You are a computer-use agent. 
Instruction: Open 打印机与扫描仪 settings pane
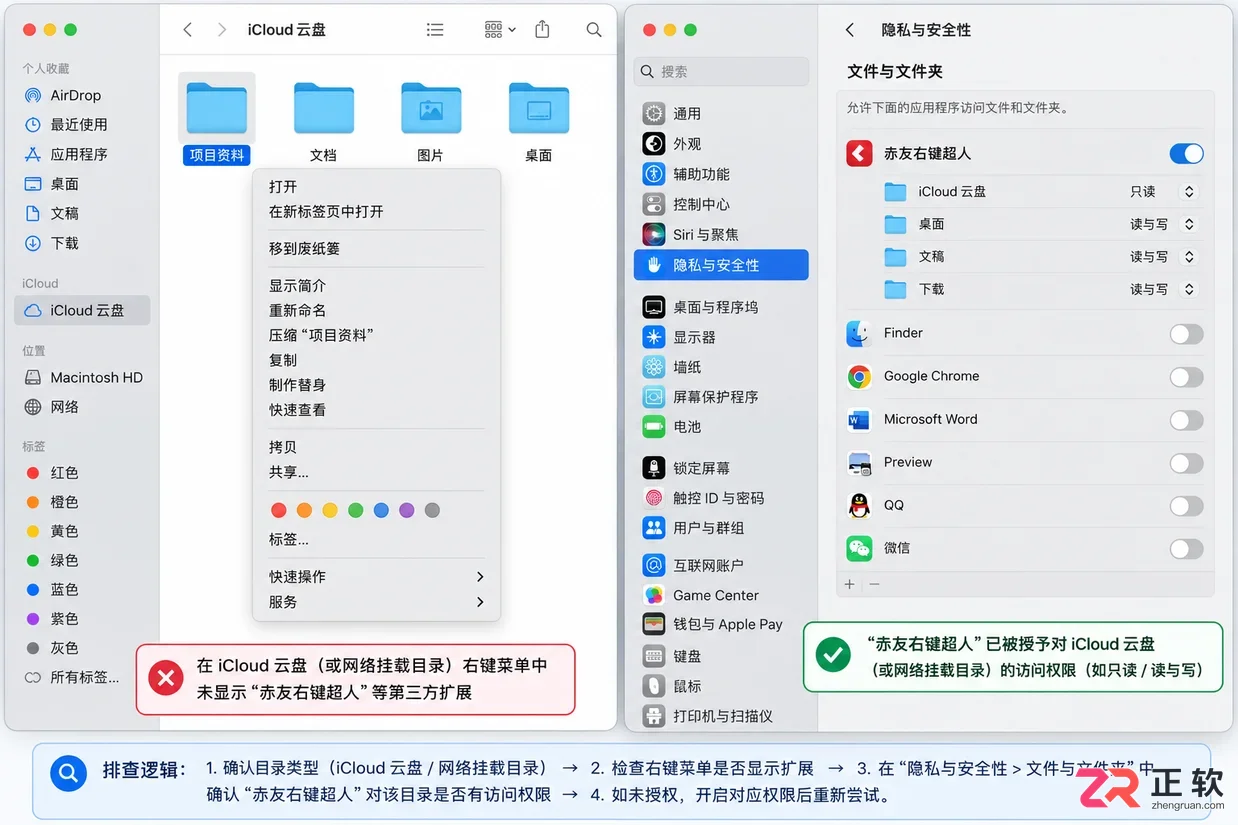[x=721, y=716]
